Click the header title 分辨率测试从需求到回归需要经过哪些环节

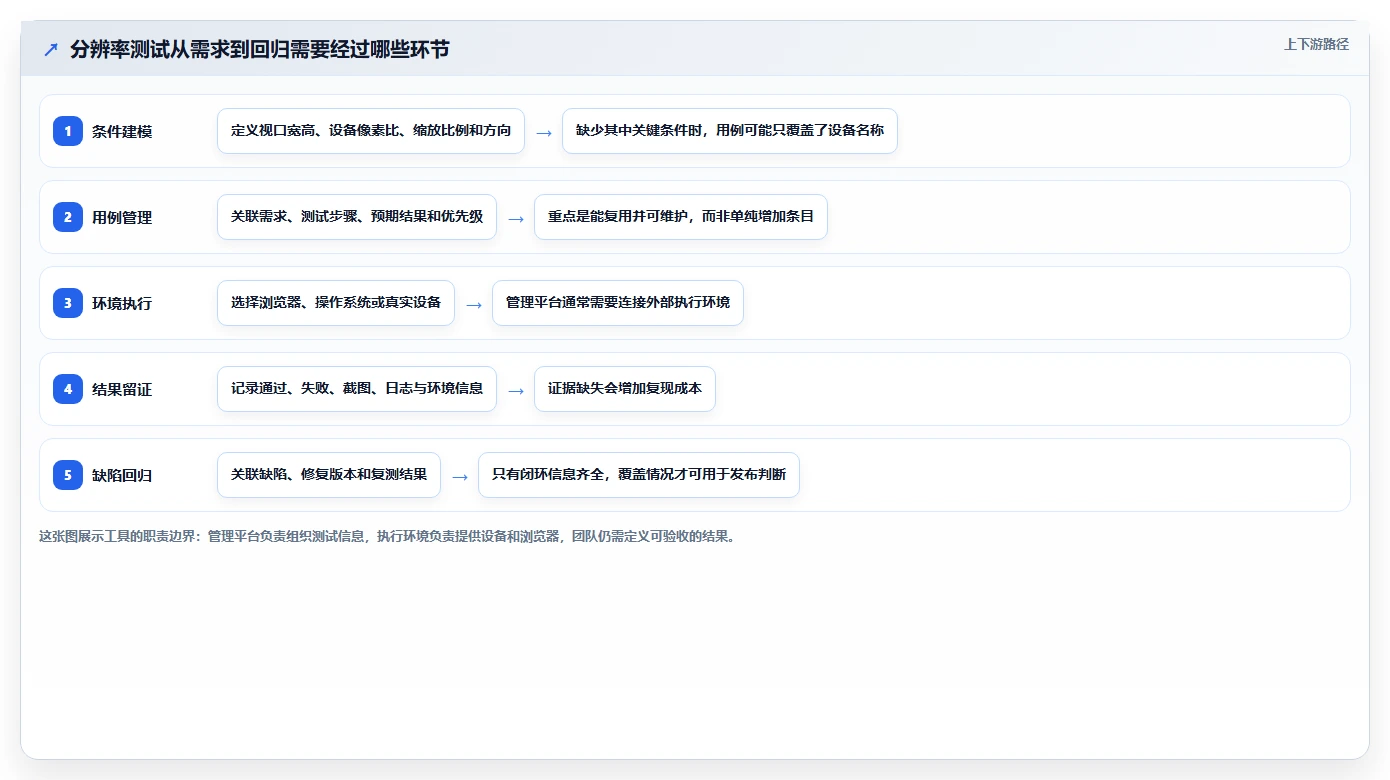coord(260,49)
